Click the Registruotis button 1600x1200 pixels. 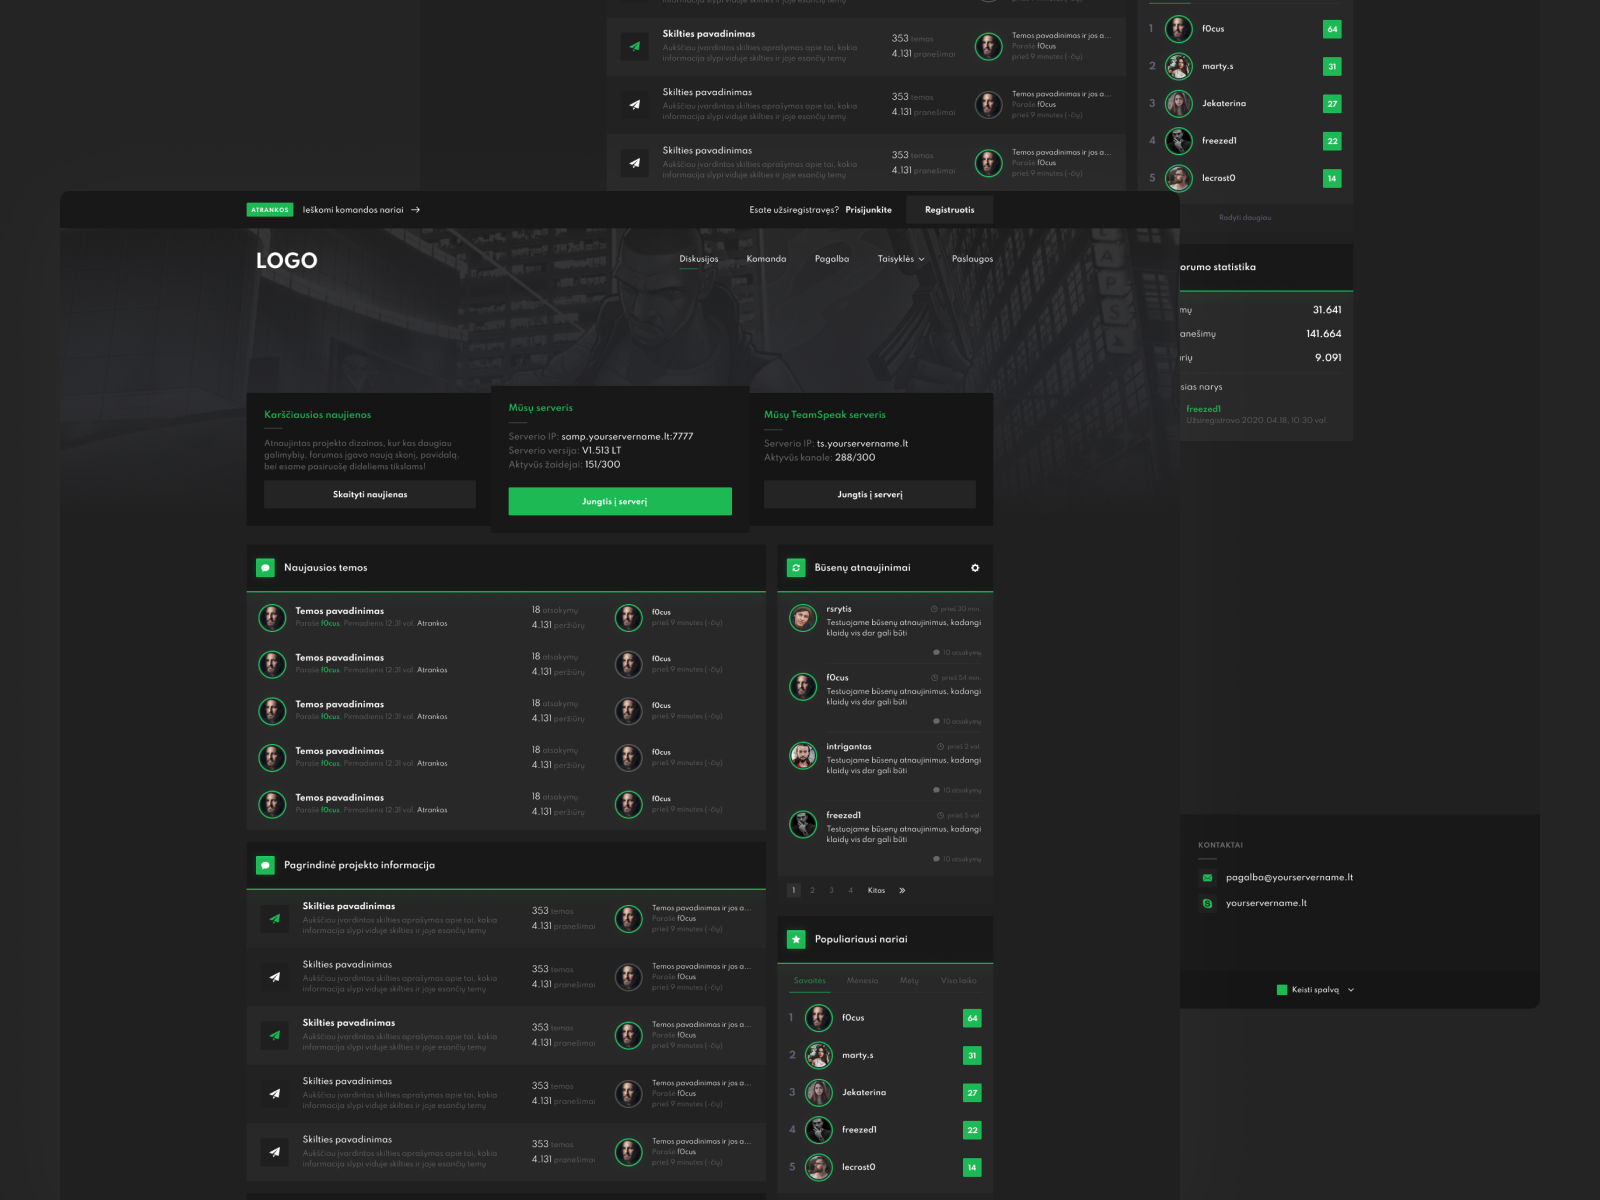click(949, 210)
